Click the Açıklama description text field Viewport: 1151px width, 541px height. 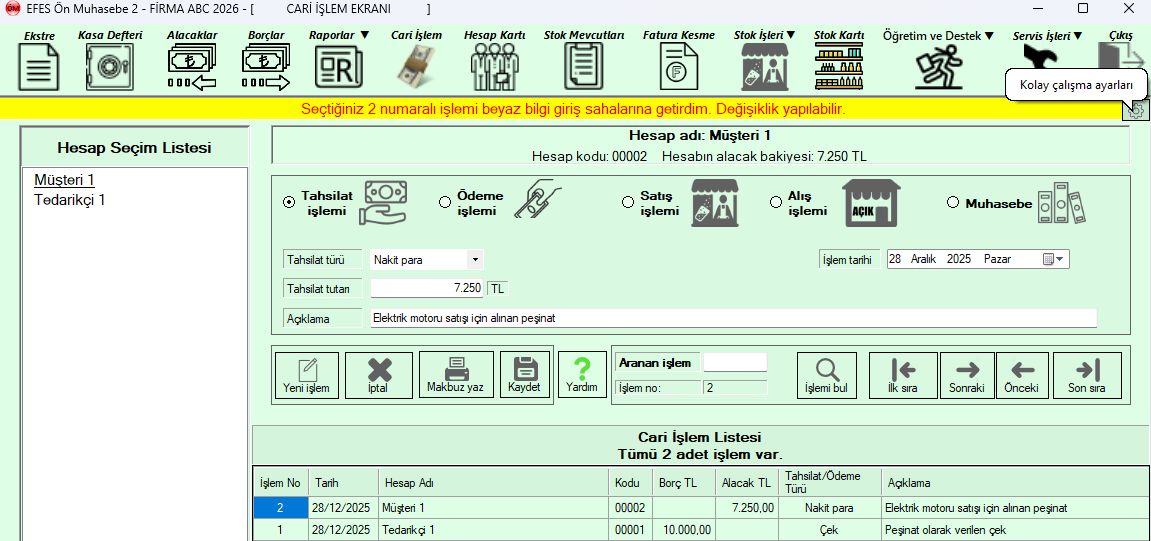(x=732, y=318)
